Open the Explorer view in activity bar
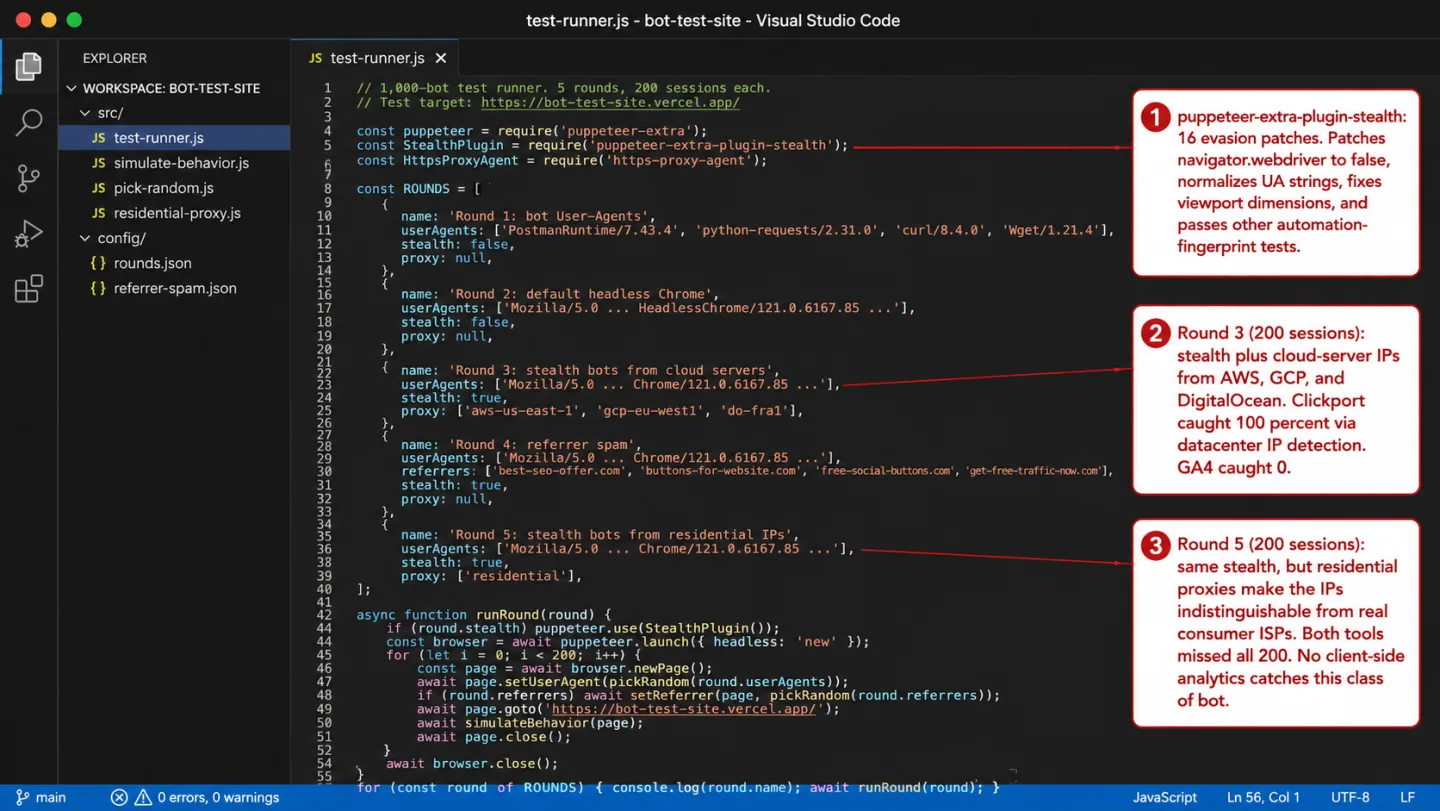This screenshot has width=1440, height=811. [28, 66]
